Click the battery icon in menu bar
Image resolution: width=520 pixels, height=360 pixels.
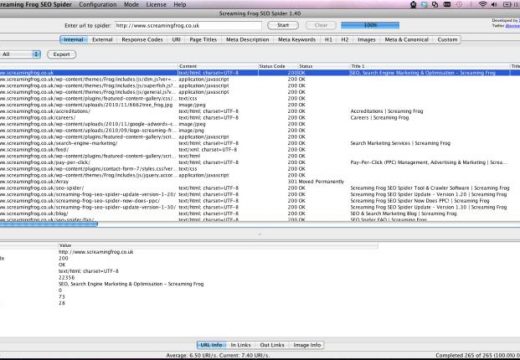click(507, 4)
